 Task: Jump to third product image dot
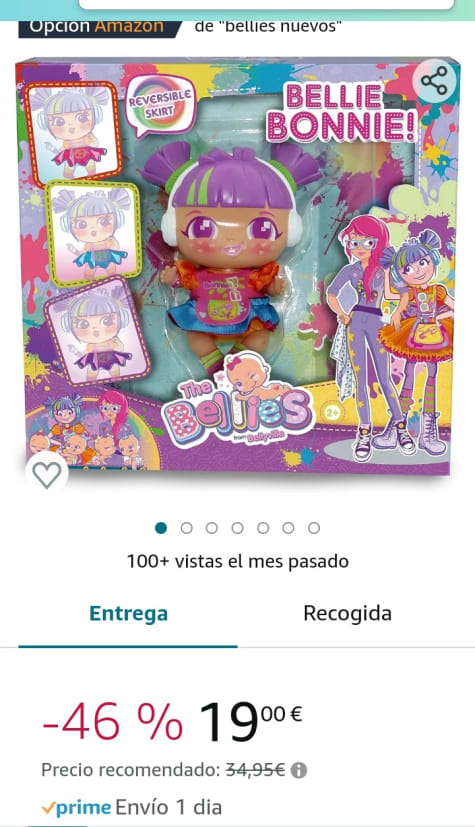[x=212, y=528]
